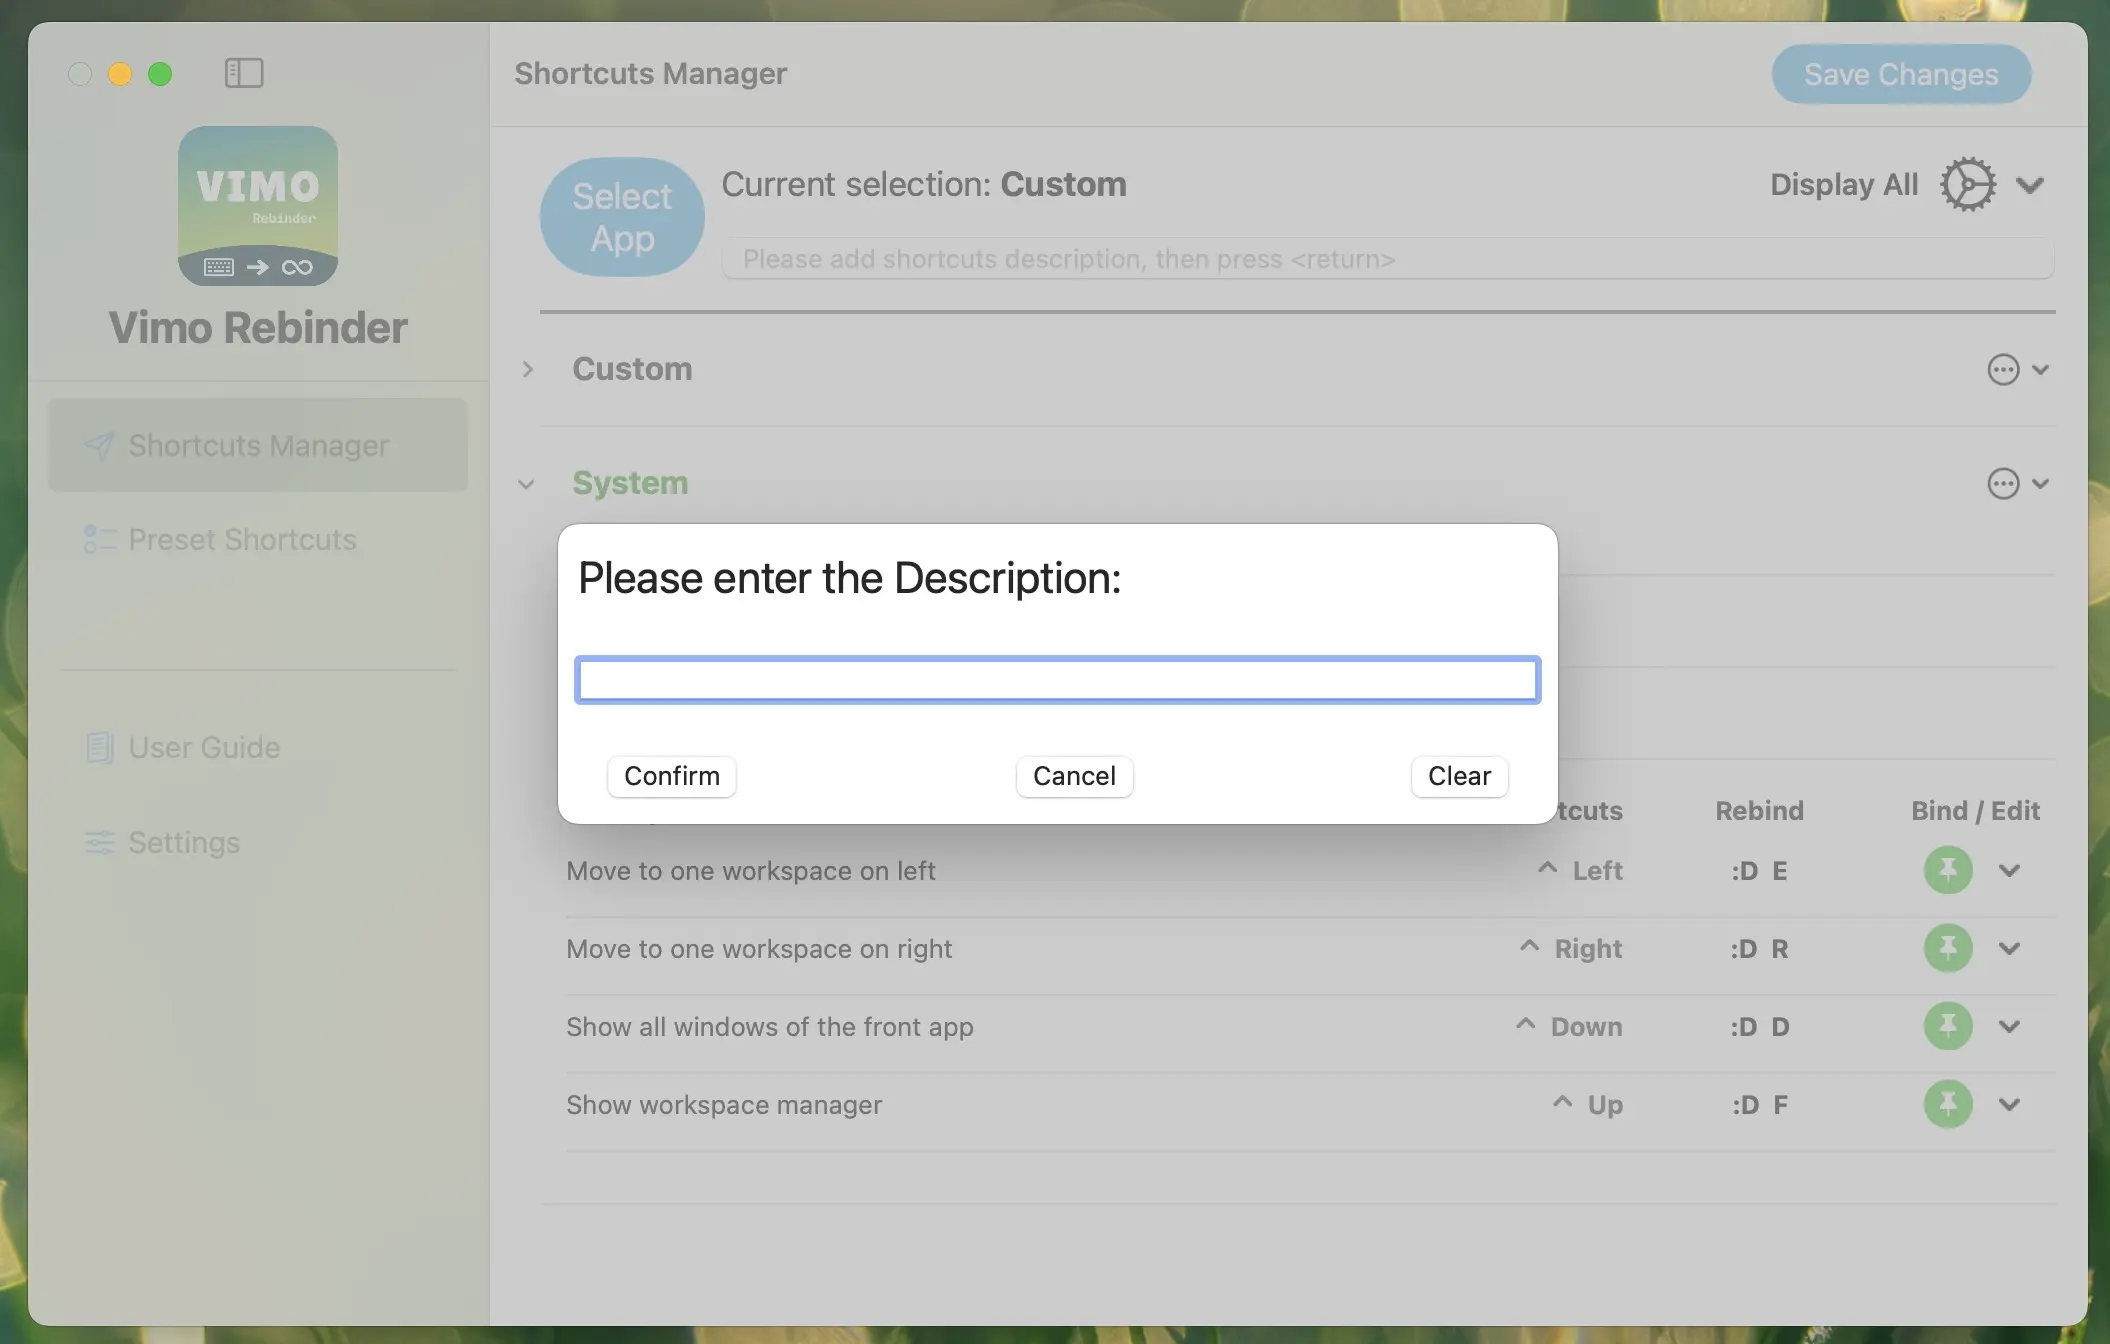This screenshot has width=2110, height=1344.
Task: Click pin icon for Show all windows row
Action: coord(1948,1026)
